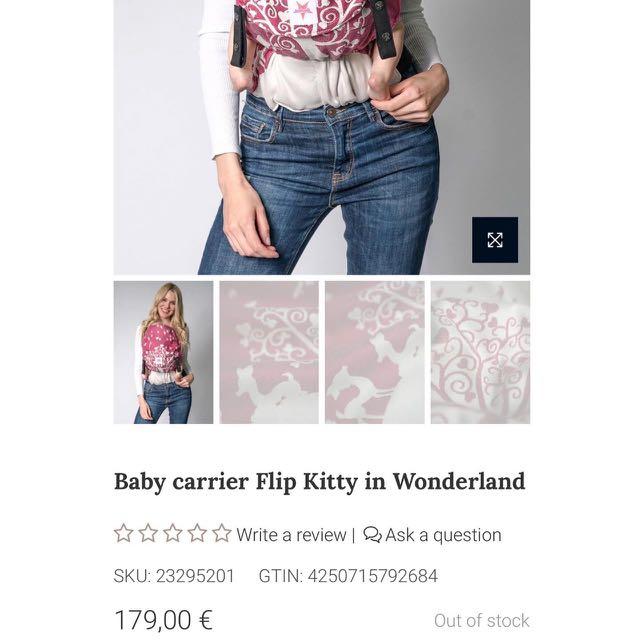Click the product title Baby carrier Flip Kitty
The width and height of the screenshot is (640, 640).
click(x=320, y=482)
